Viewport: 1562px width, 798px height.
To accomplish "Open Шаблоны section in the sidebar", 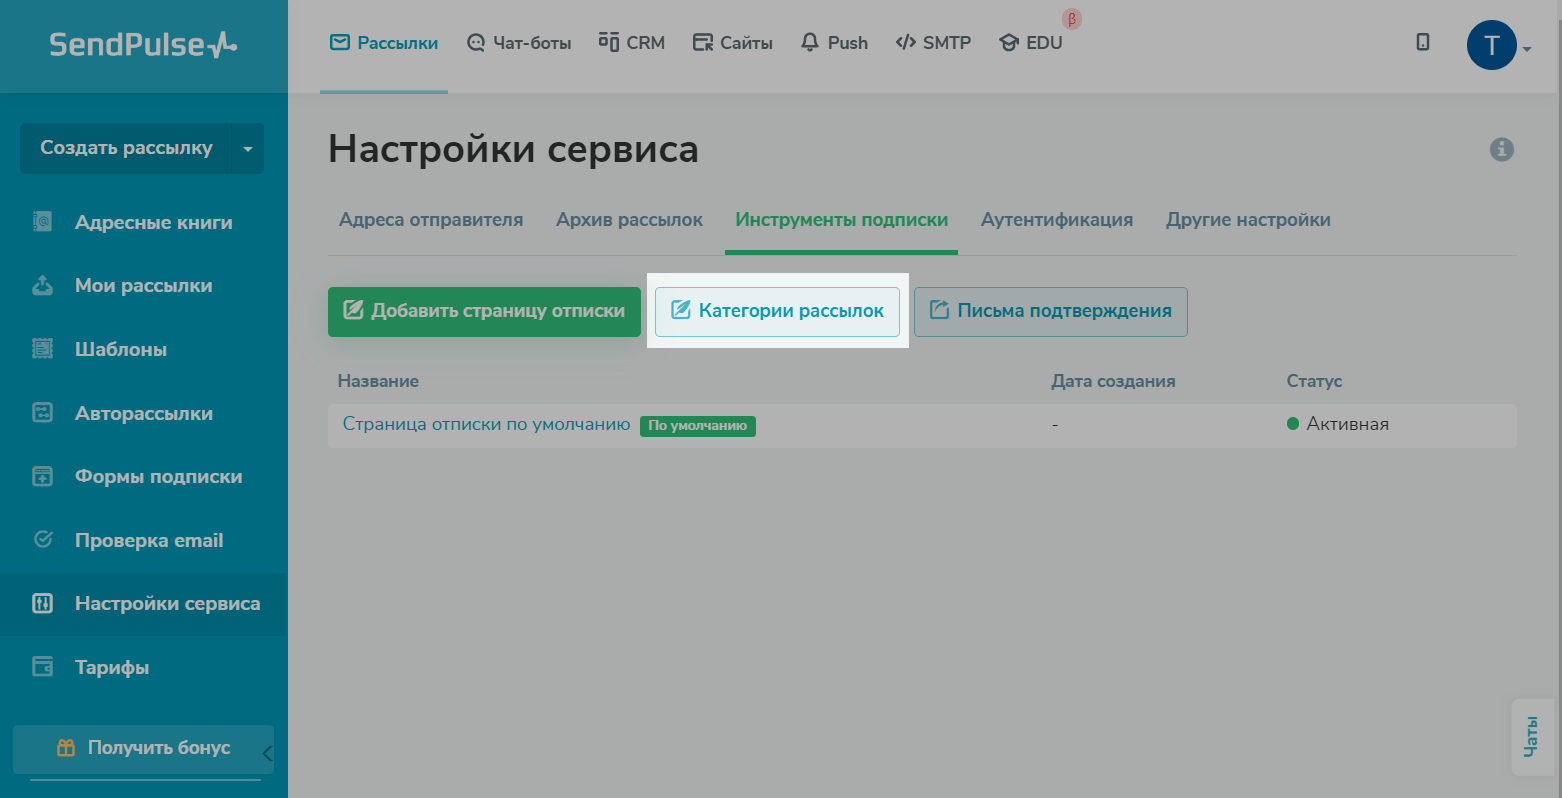I will pos(120,350).
